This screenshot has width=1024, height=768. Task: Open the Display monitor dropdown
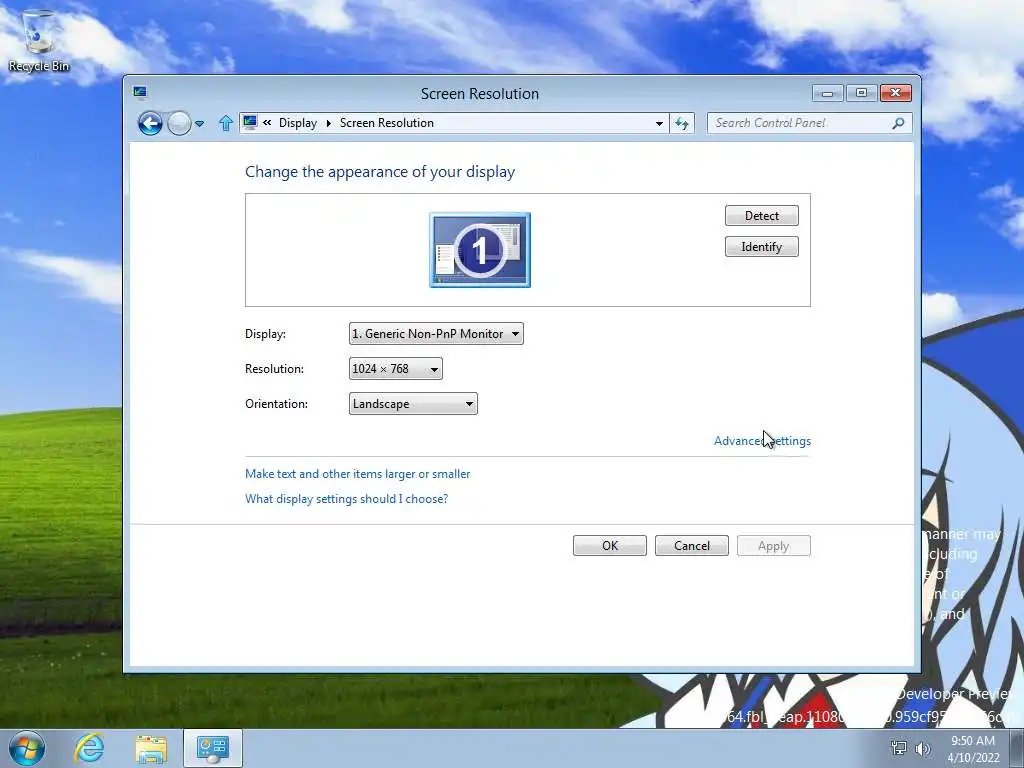tap(436, 334)
